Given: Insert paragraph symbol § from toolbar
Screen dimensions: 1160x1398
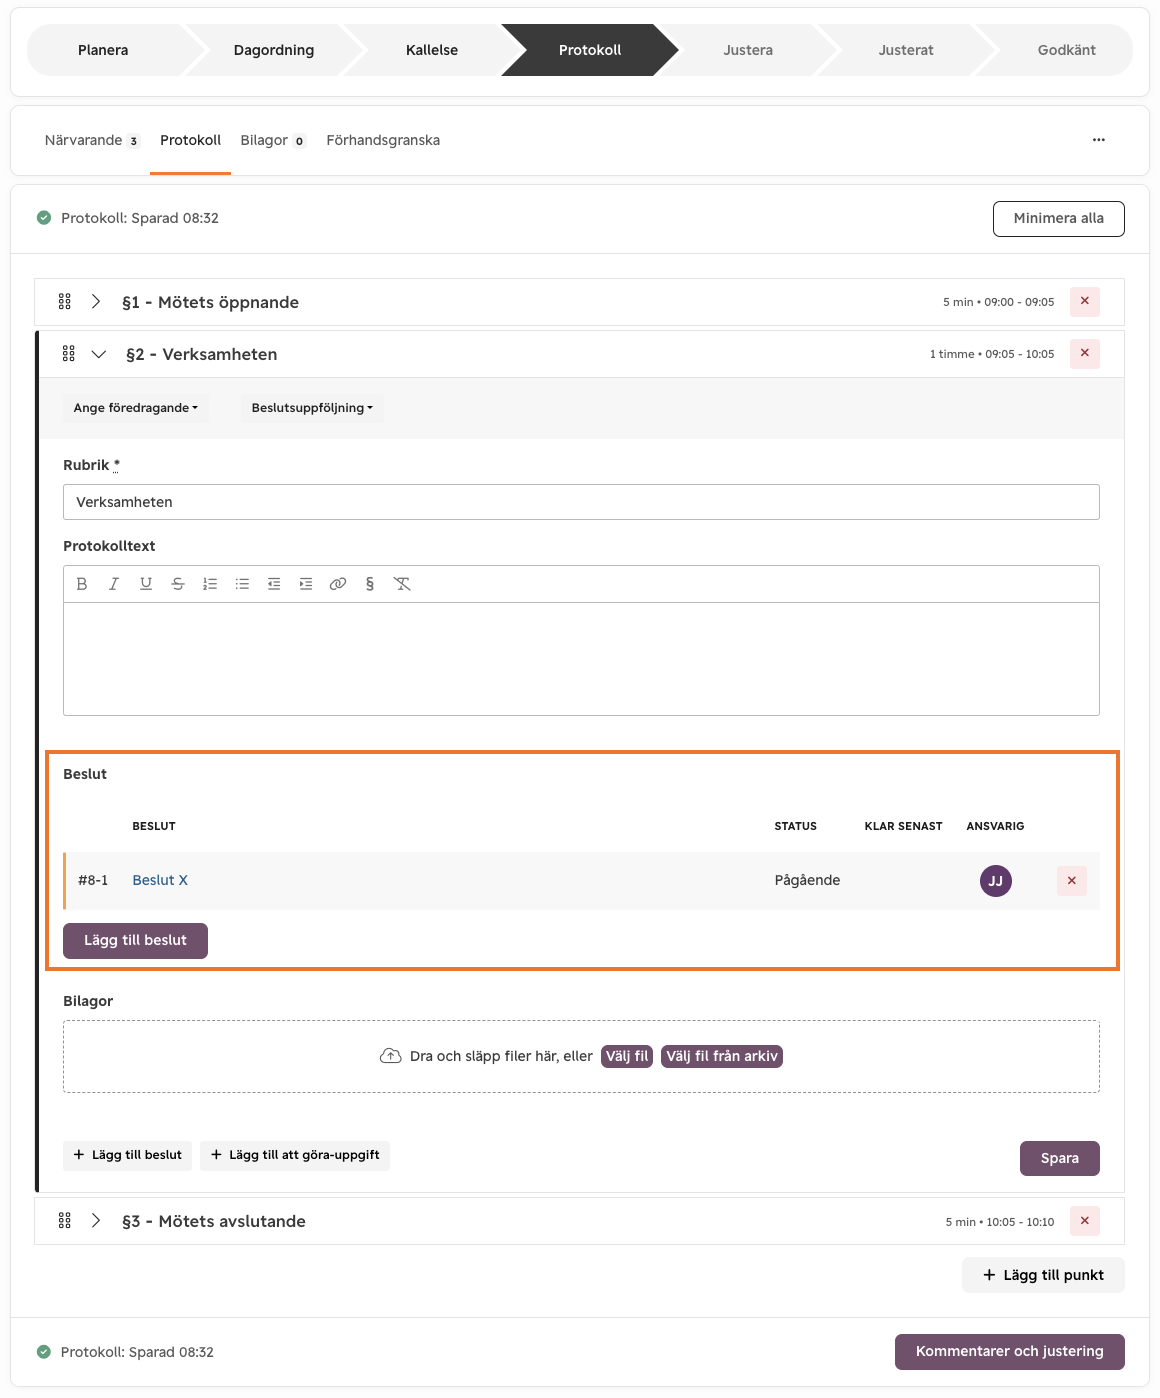Looking at the screenshot, I should [370, 584].
